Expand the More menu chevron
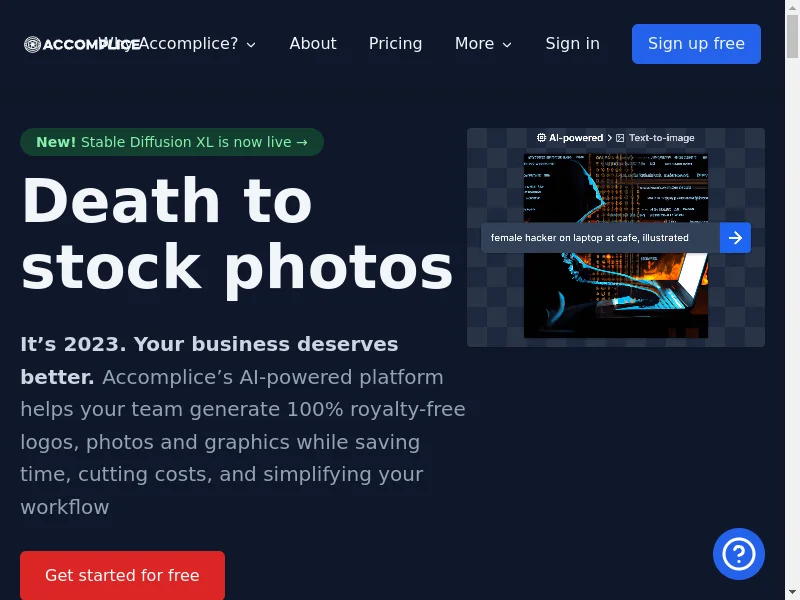Viewport: 800px width, 600px height. click(x=507, y=45)
